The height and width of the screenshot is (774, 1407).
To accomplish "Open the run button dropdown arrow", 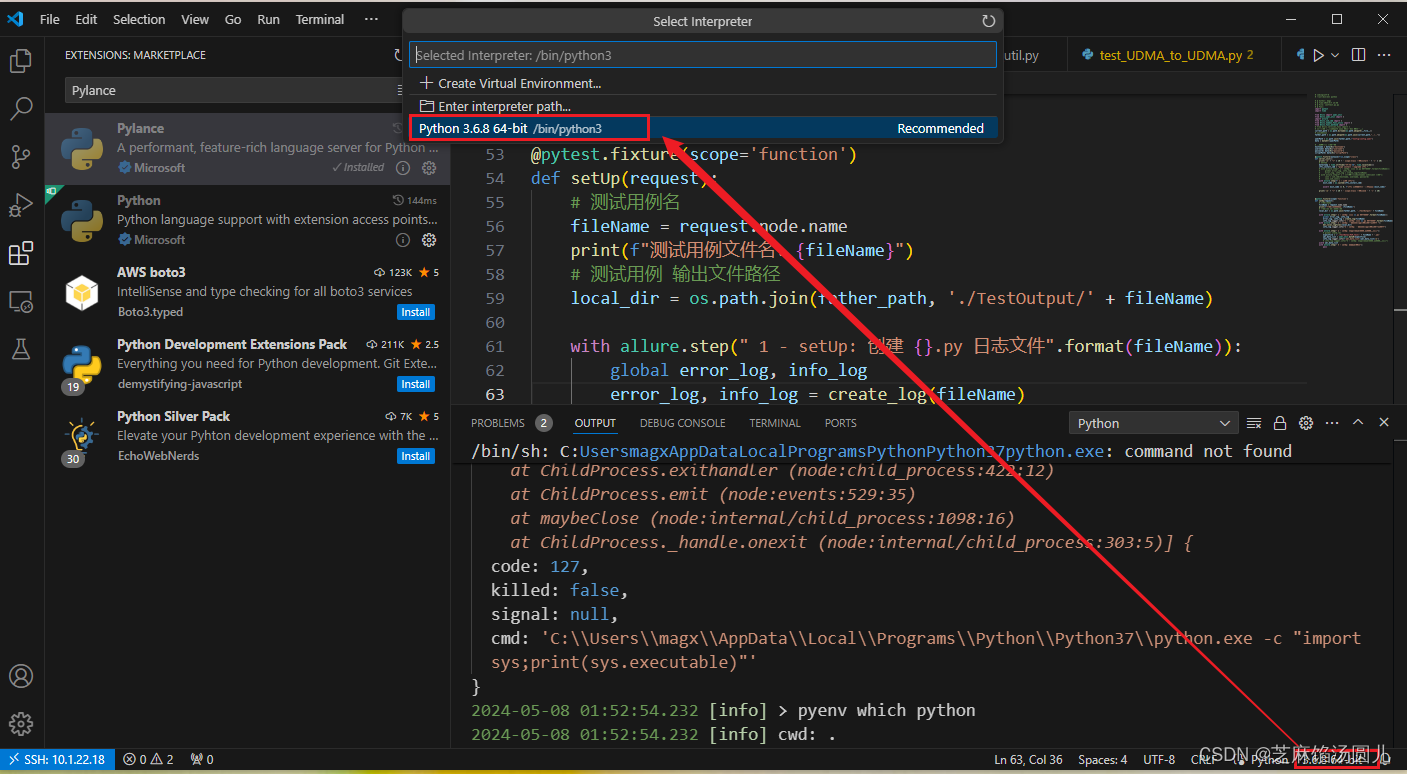I will tap(1336, 55).
